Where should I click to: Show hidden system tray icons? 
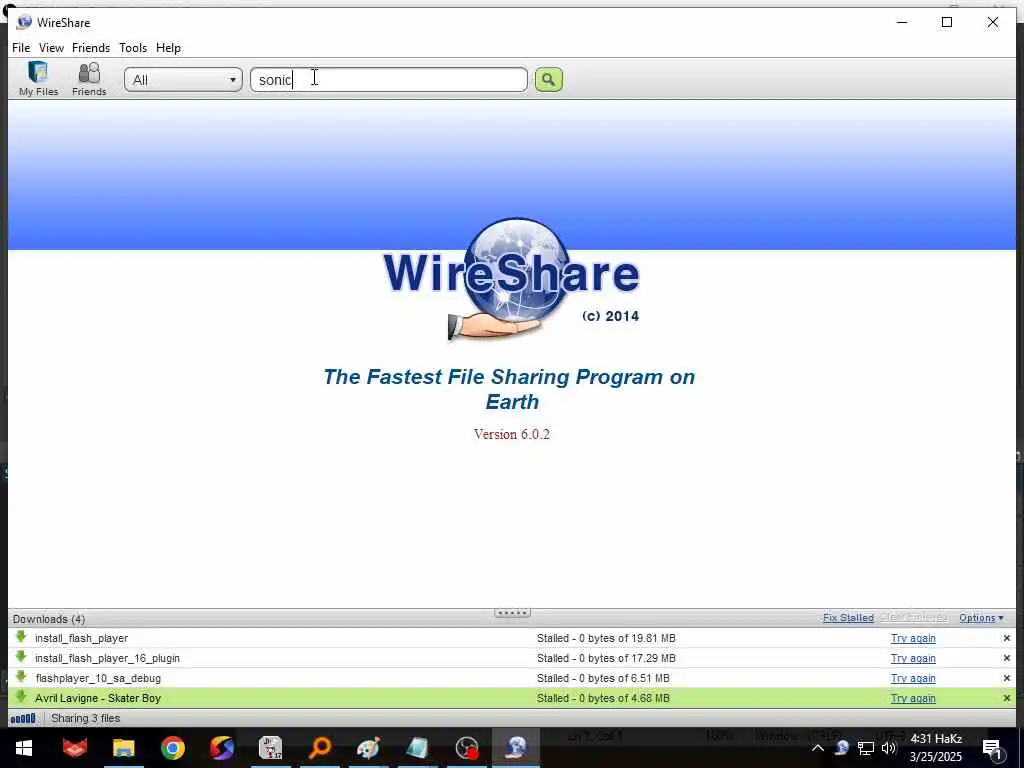818,748
